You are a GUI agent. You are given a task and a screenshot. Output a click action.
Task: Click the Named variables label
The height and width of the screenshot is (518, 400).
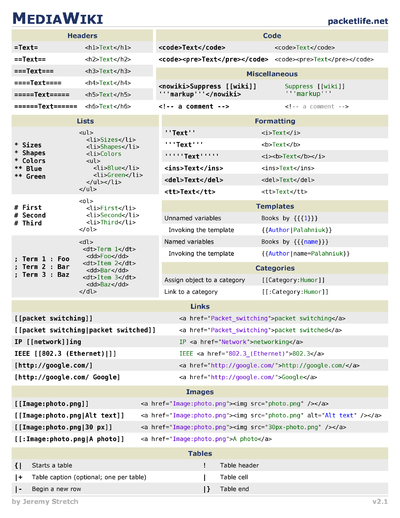[x=189, y=242]
